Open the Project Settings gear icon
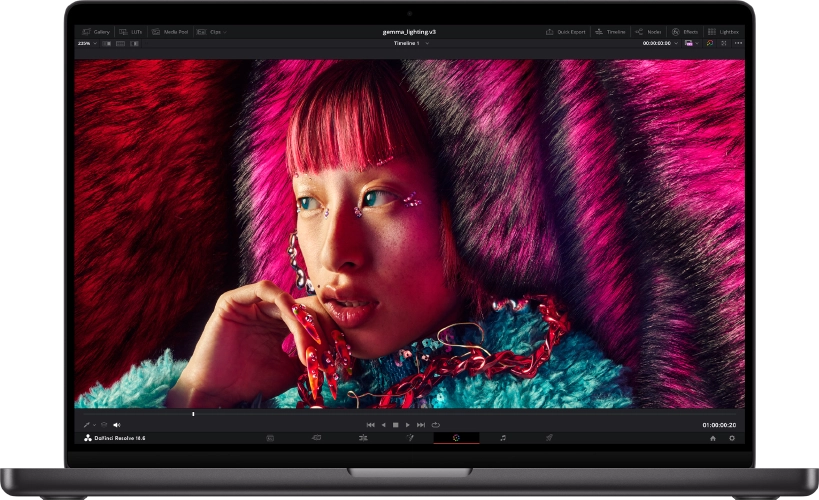The image size is (819, 500). coord(731,438)
